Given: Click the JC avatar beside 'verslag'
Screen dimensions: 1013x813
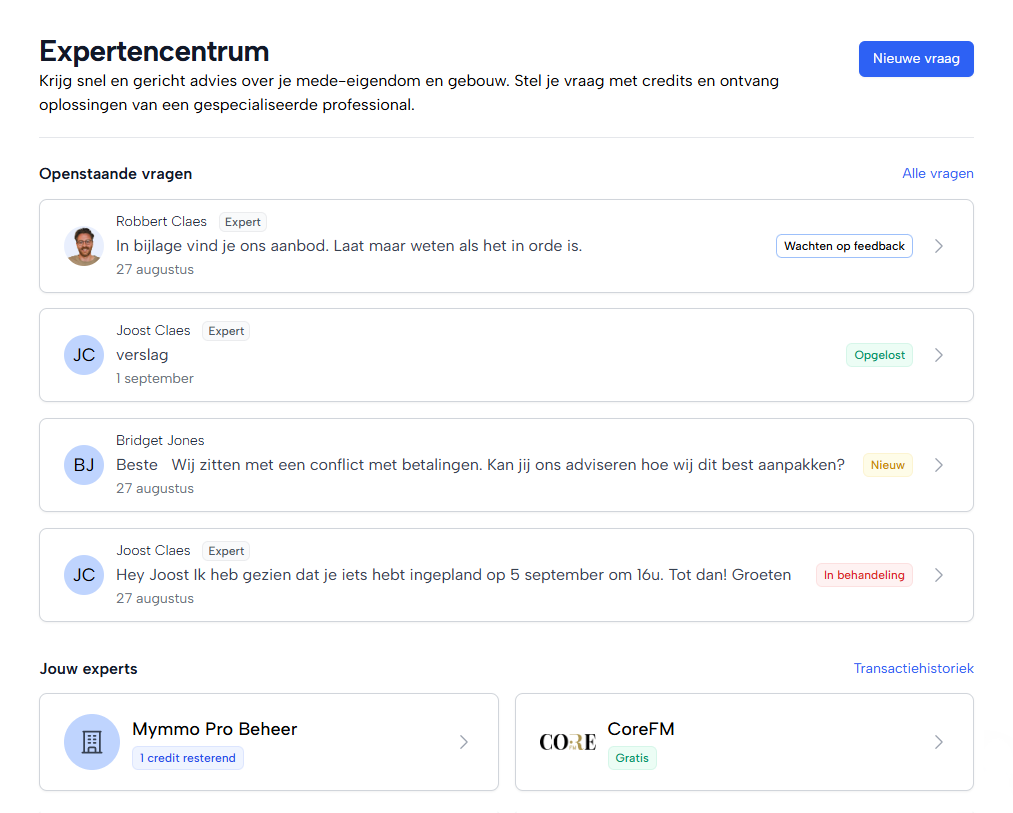Looking at the screenshot, I should pyautogui.click(x=84, y=355).
